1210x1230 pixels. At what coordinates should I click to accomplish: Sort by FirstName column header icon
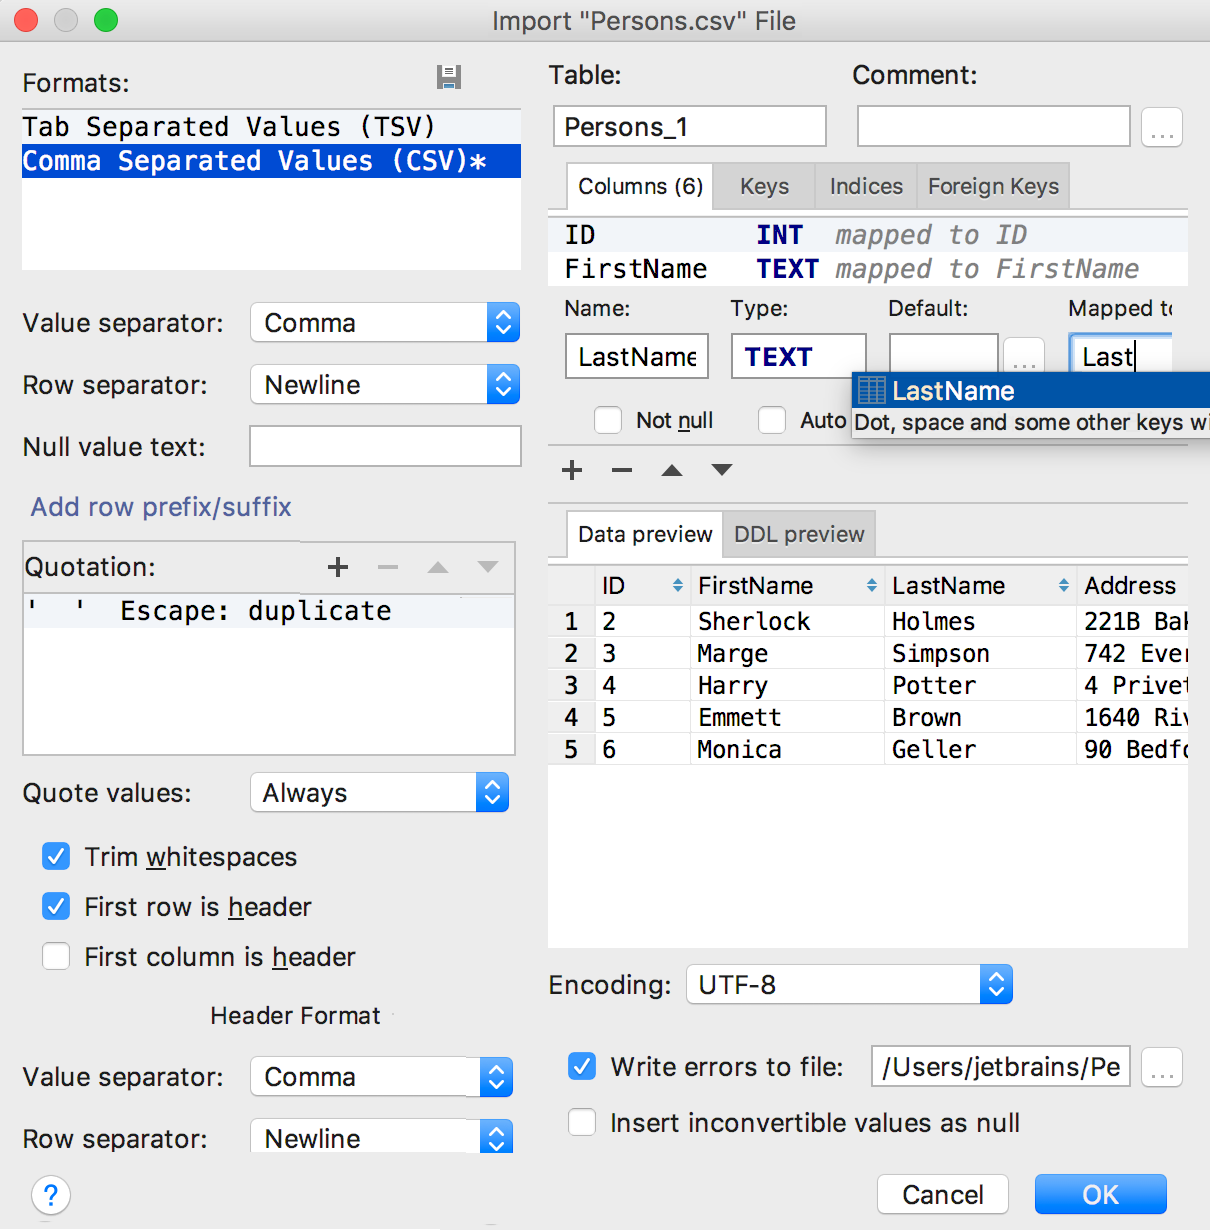(x=872, y=585)
